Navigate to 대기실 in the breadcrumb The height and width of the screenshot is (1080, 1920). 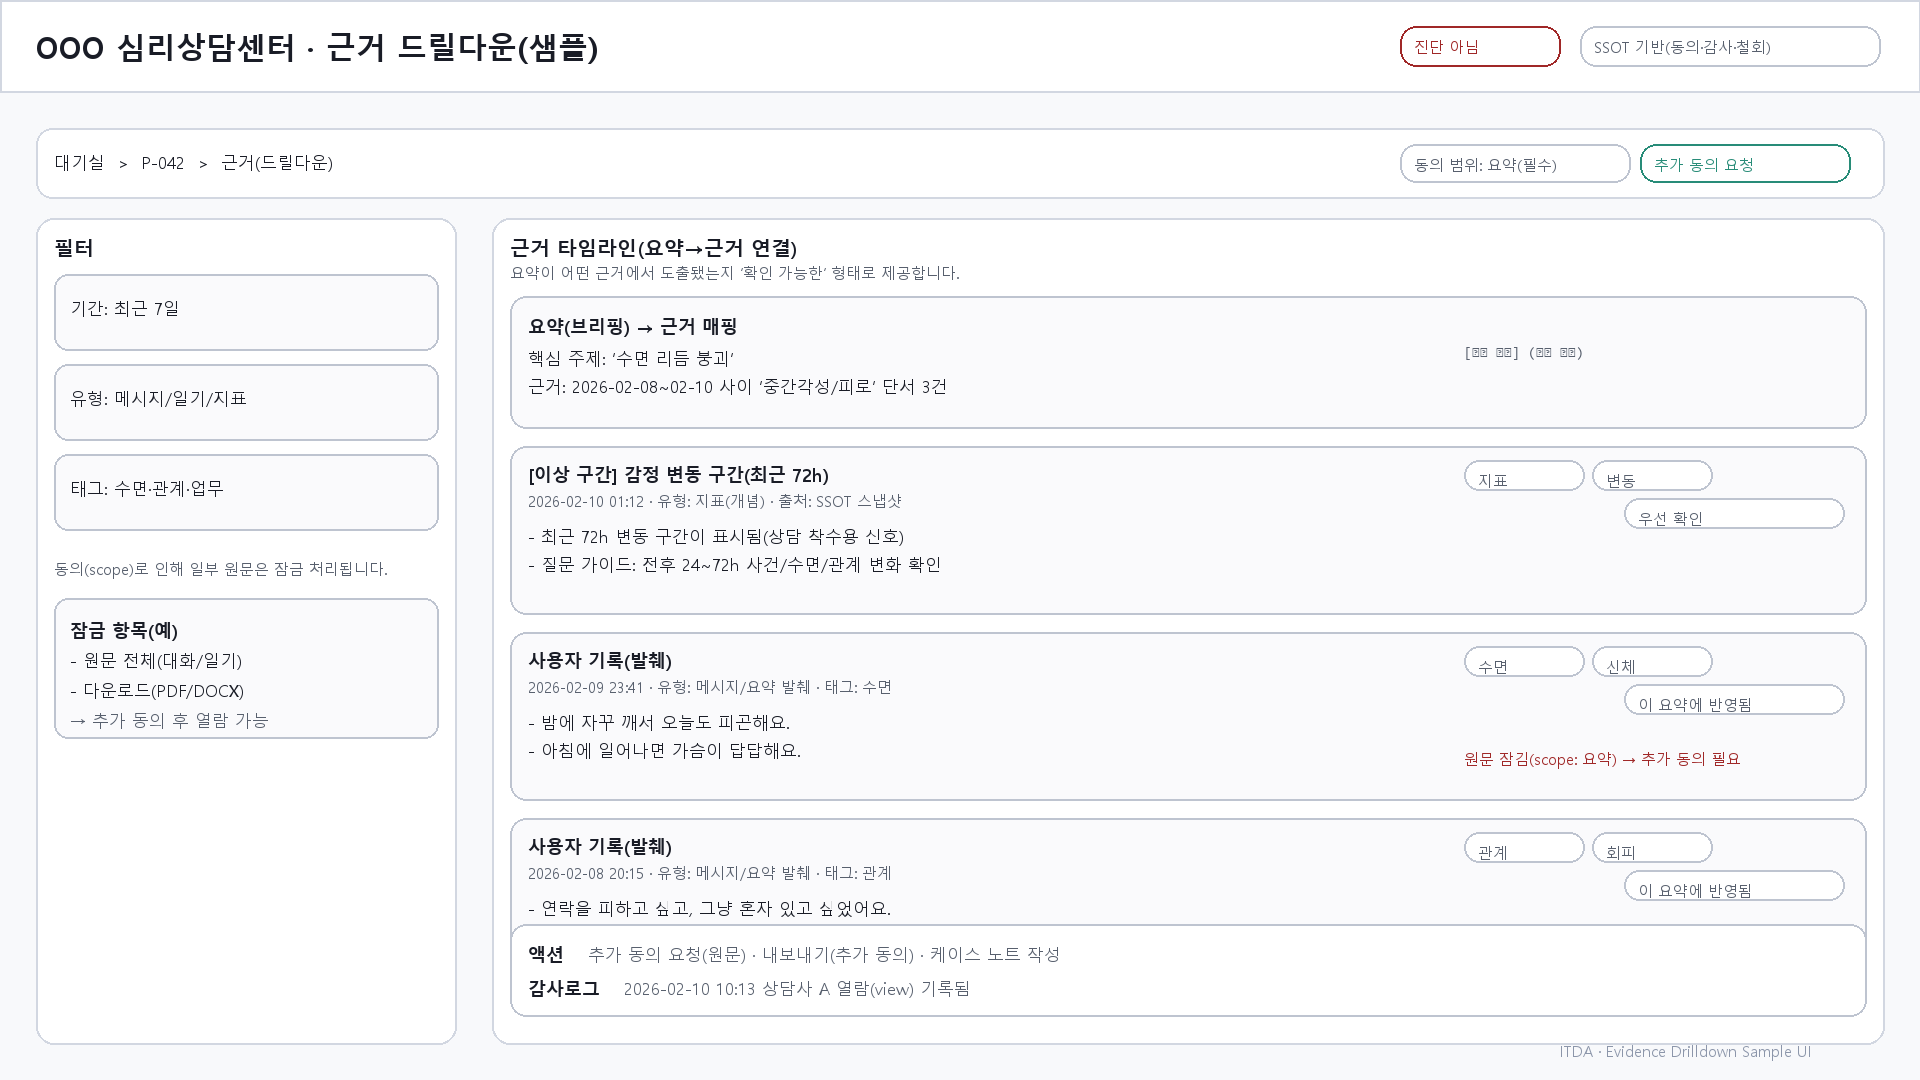coord(78,163)
